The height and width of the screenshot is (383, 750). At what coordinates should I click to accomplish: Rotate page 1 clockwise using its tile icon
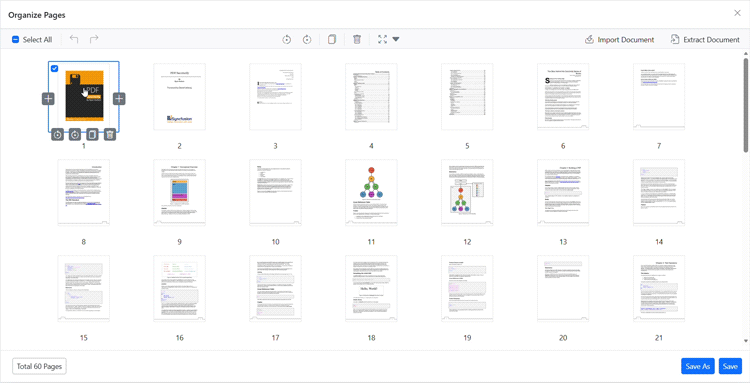pyautogui.click(x=75, y=135)
